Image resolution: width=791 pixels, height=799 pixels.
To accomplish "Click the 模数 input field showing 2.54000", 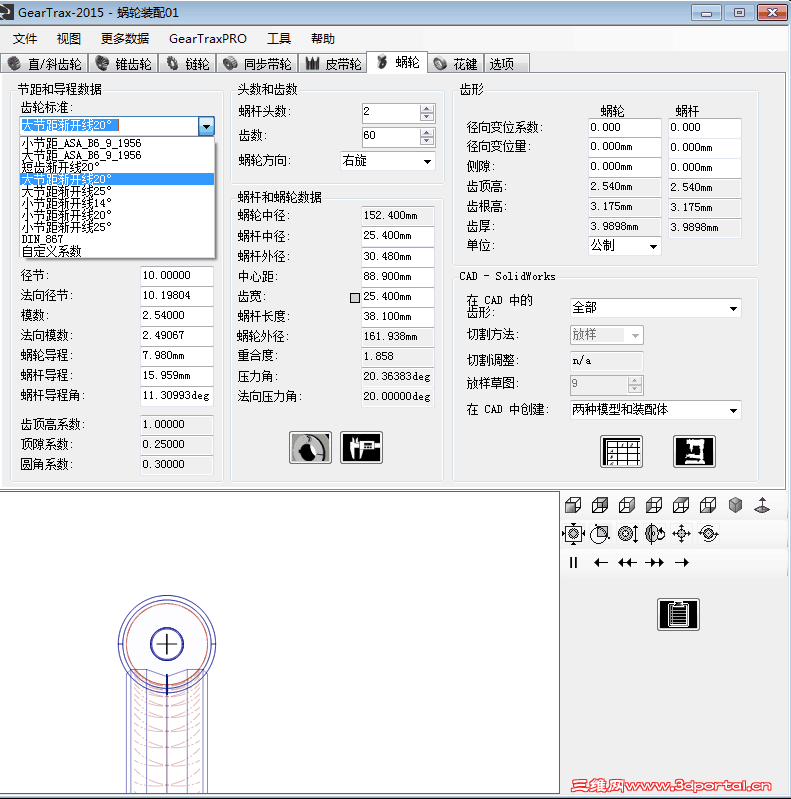I will [x=176, y=315].
